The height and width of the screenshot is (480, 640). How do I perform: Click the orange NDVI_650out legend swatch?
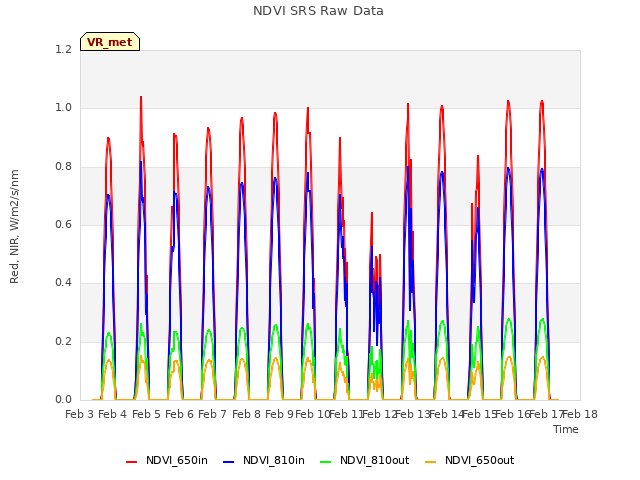(x=431, y=462)
